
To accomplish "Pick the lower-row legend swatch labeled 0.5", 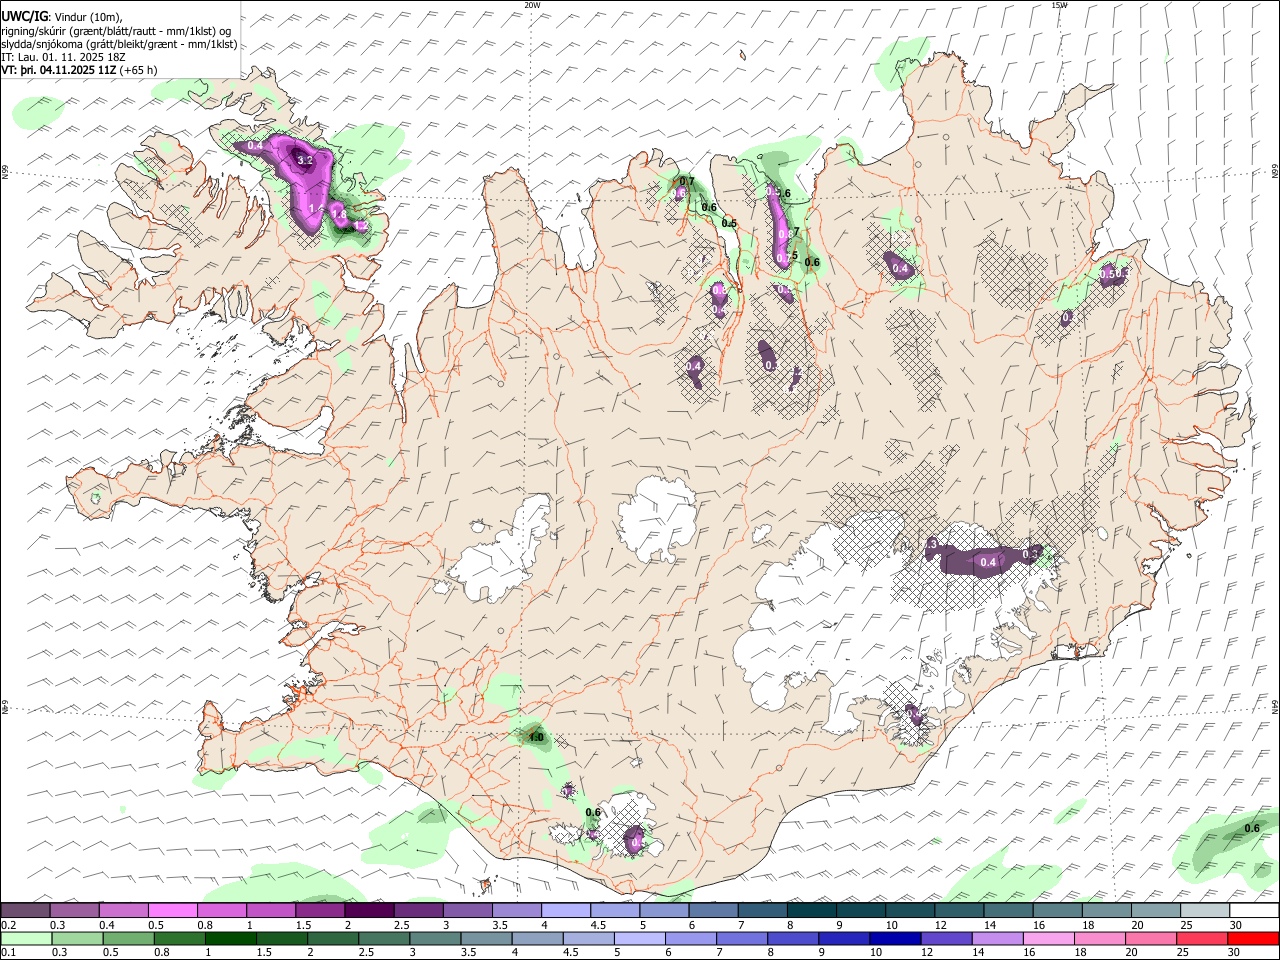I will click(x=127, y=938).
